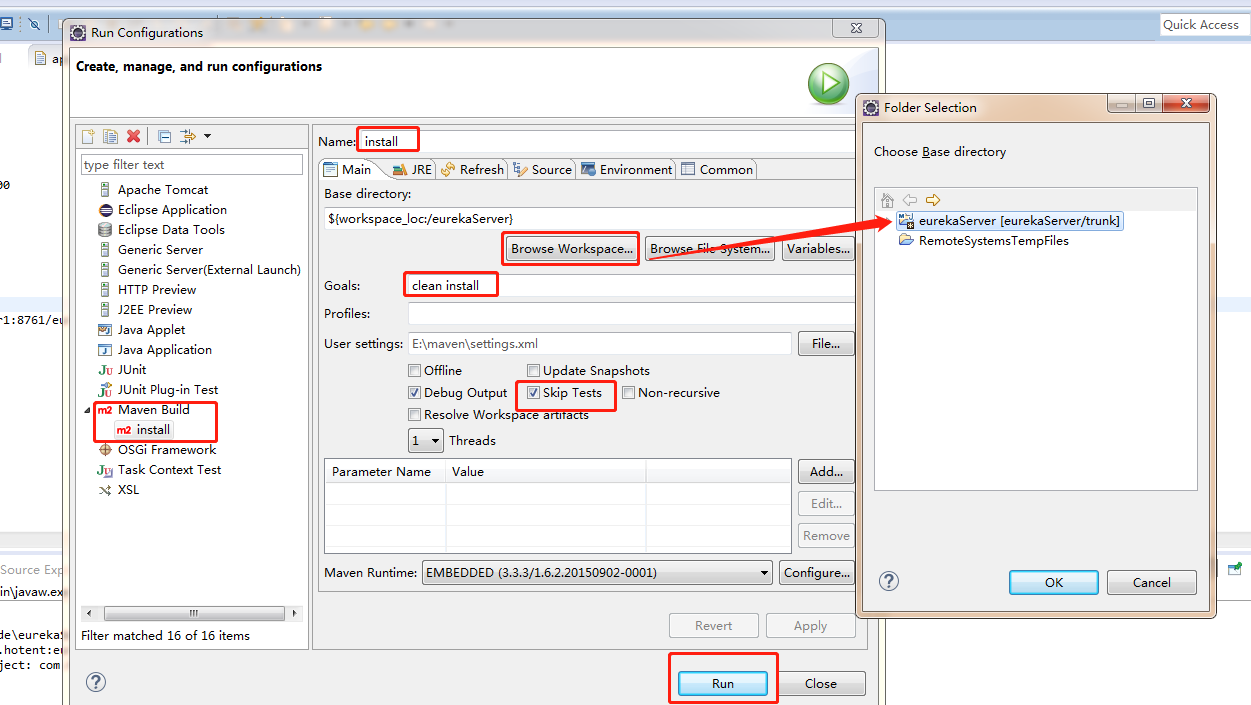
Task: Open the Environment tab
Action: point(626,170)
